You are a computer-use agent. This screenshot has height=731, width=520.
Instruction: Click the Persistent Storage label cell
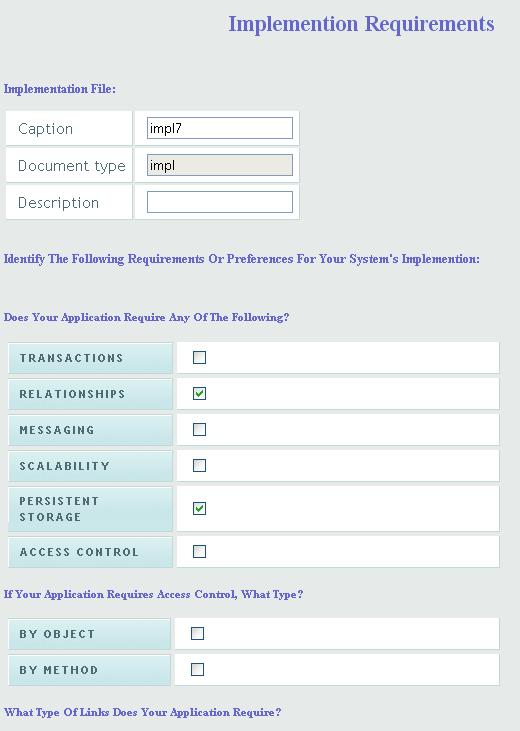click(90, 509)
